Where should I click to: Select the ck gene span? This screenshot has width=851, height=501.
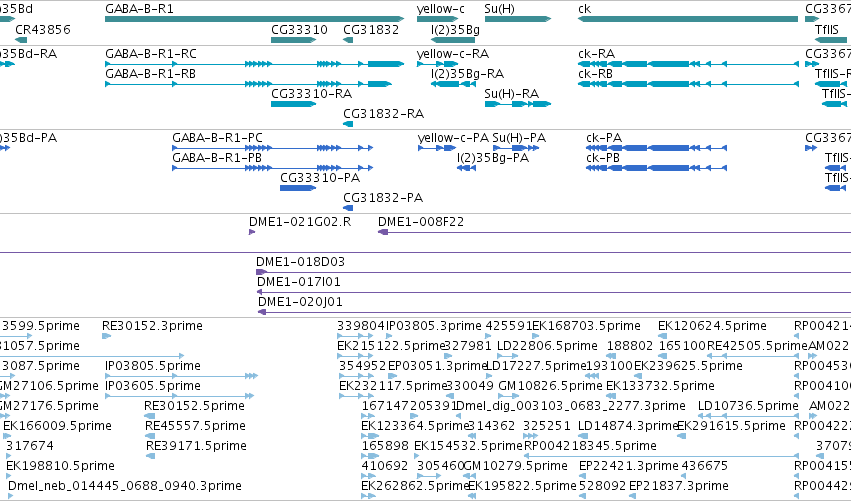tap(688, 19)
